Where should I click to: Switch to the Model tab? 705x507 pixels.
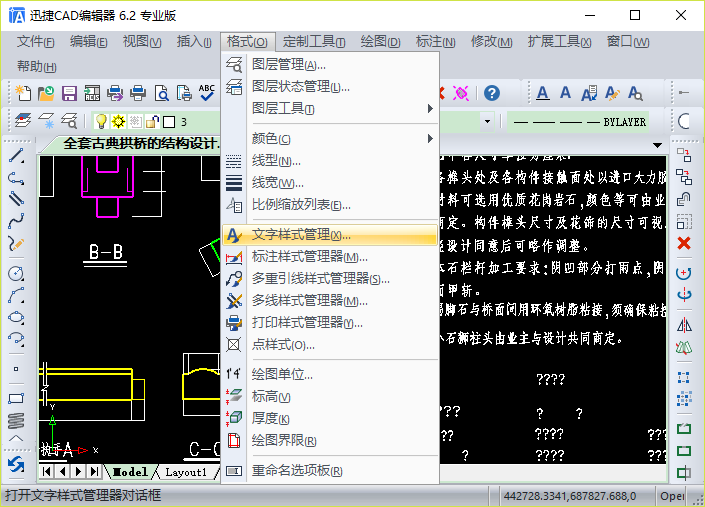130,472
